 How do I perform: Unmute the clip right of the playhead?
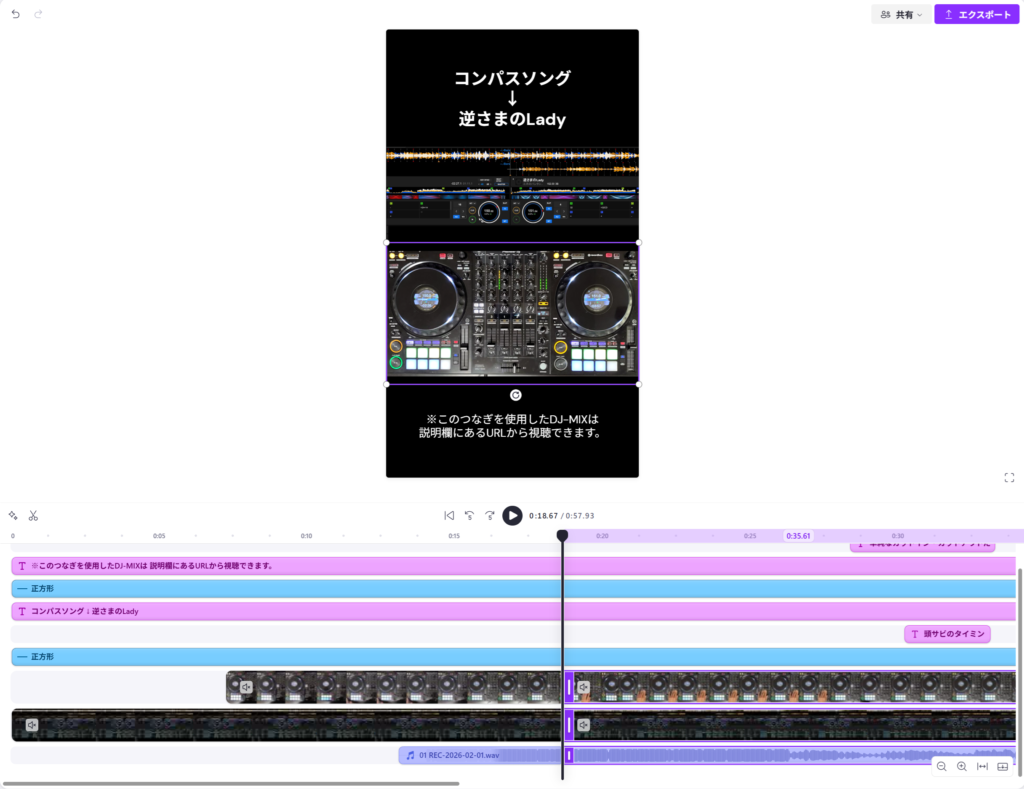pos(584,688)
